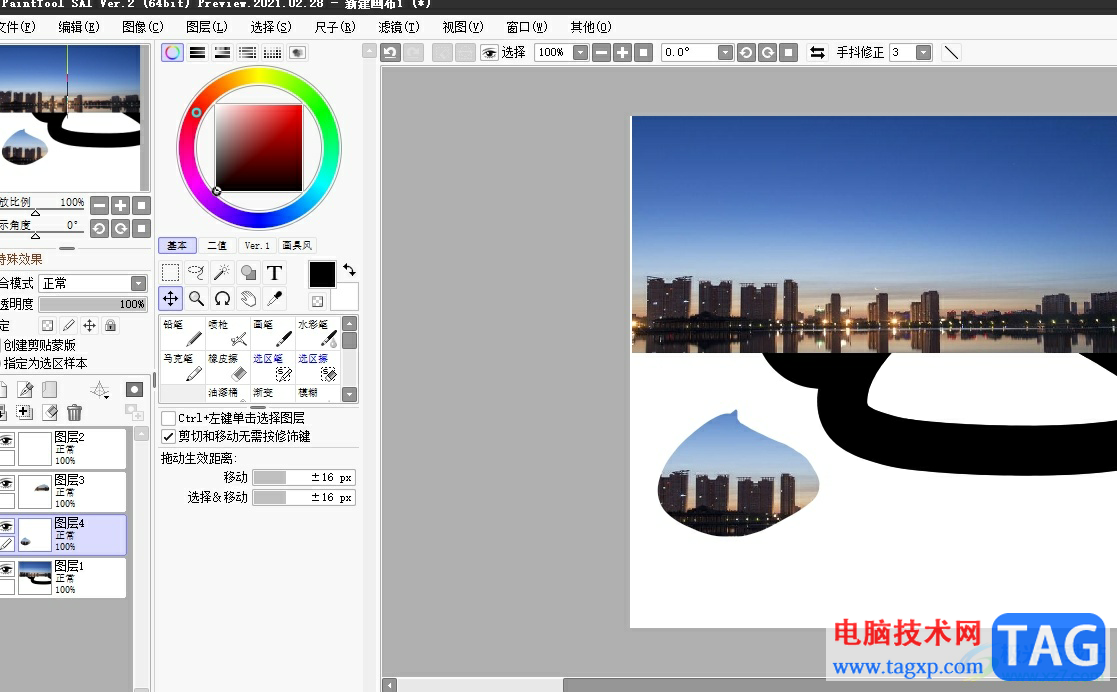Toggle visibility of layer 图层3
Image resolution: width=1117 pixels, height=692 pixels.
tap(6, 483)
